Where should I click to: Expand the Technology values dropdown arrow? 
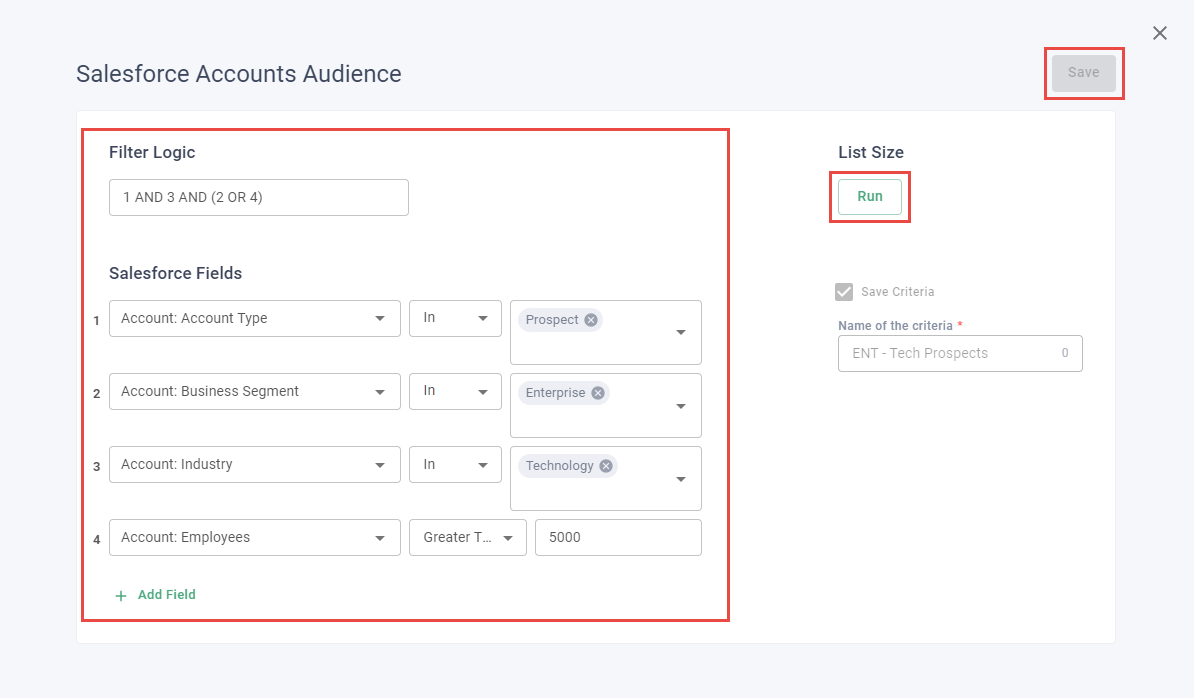tap(681, 479)
